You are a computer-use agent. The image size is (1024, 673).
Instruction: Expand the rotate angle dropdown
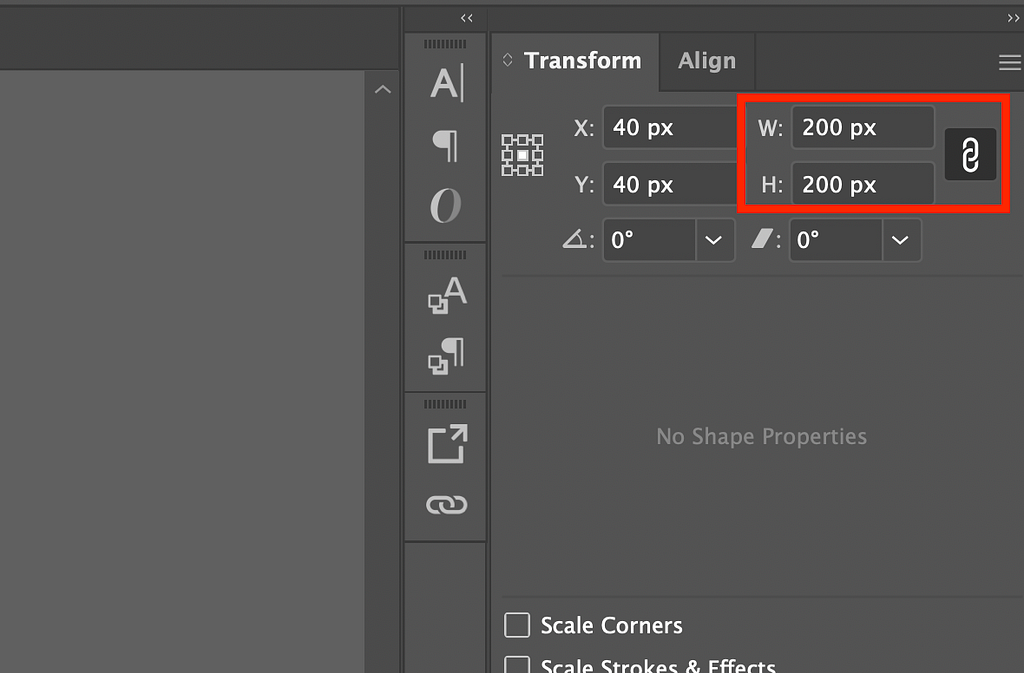(x=714, y=240)
